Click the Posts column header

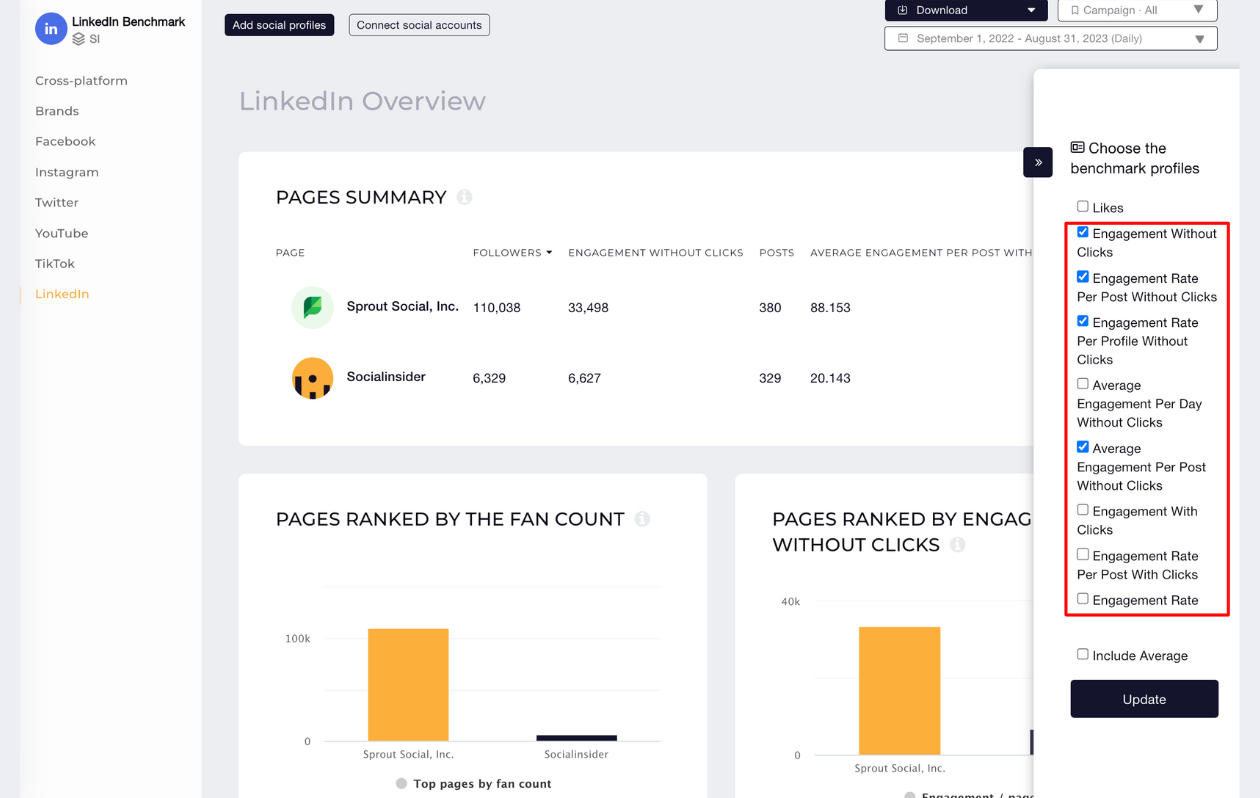click(777, 253)
